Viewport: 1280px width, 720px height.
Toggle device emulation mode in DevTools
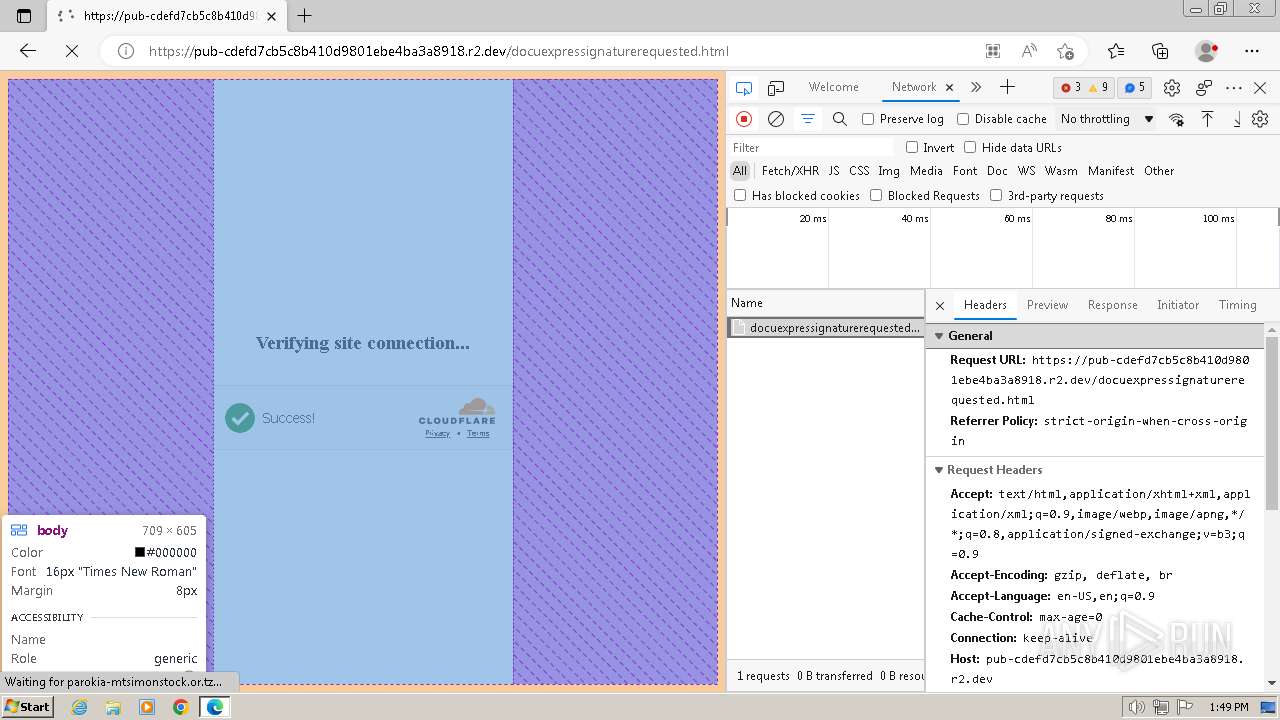776,88
